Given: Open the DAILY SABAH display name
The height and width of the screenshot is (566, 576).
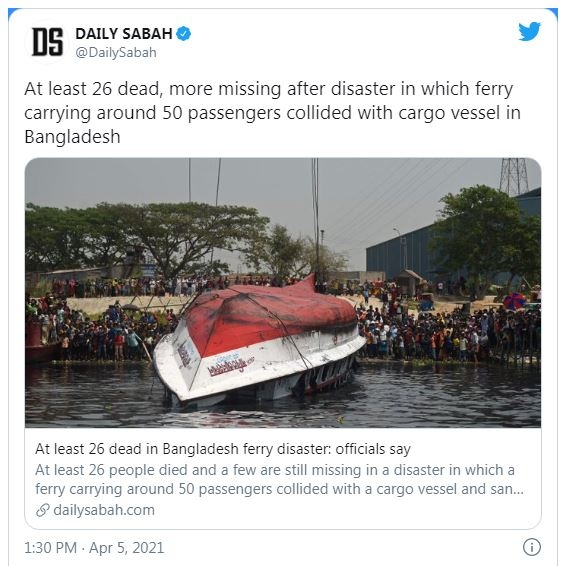Looking at the screenshot, I should (124, 33).
